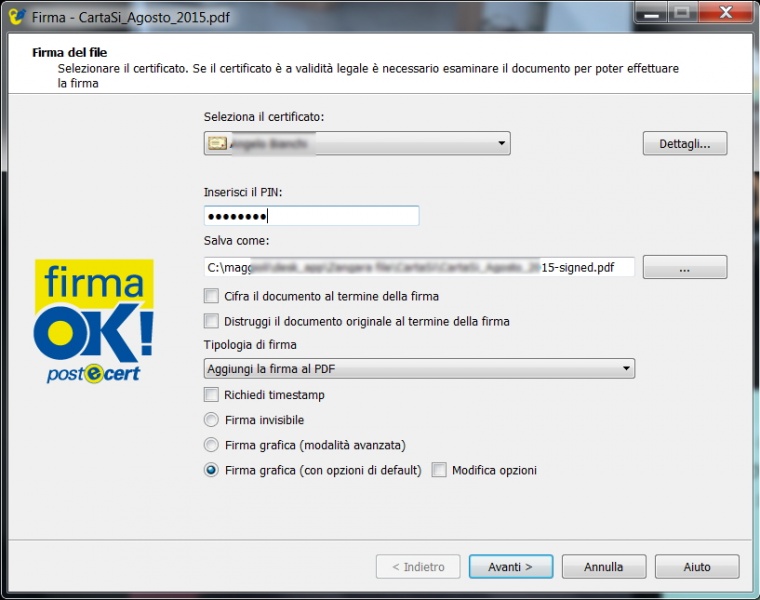
Task: Enable Distruggi il documento originale checkbox
Action: pyautogui.click(x=211, y=321)
